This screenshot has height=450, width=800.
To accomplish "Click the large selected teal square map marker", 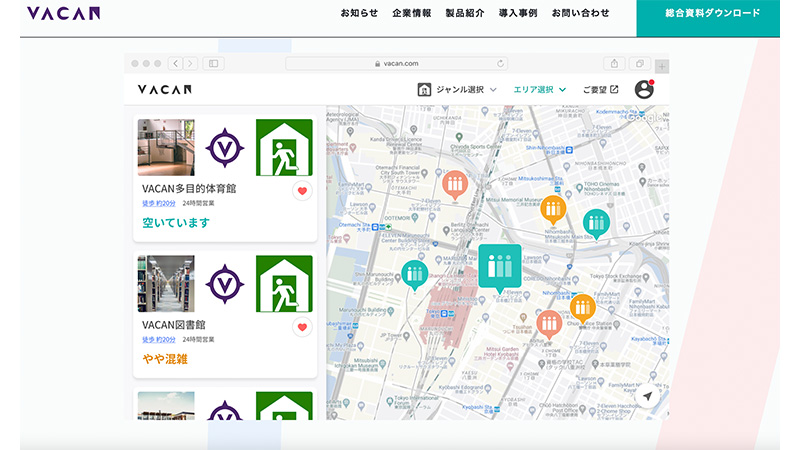I will [x=500, y=267].
